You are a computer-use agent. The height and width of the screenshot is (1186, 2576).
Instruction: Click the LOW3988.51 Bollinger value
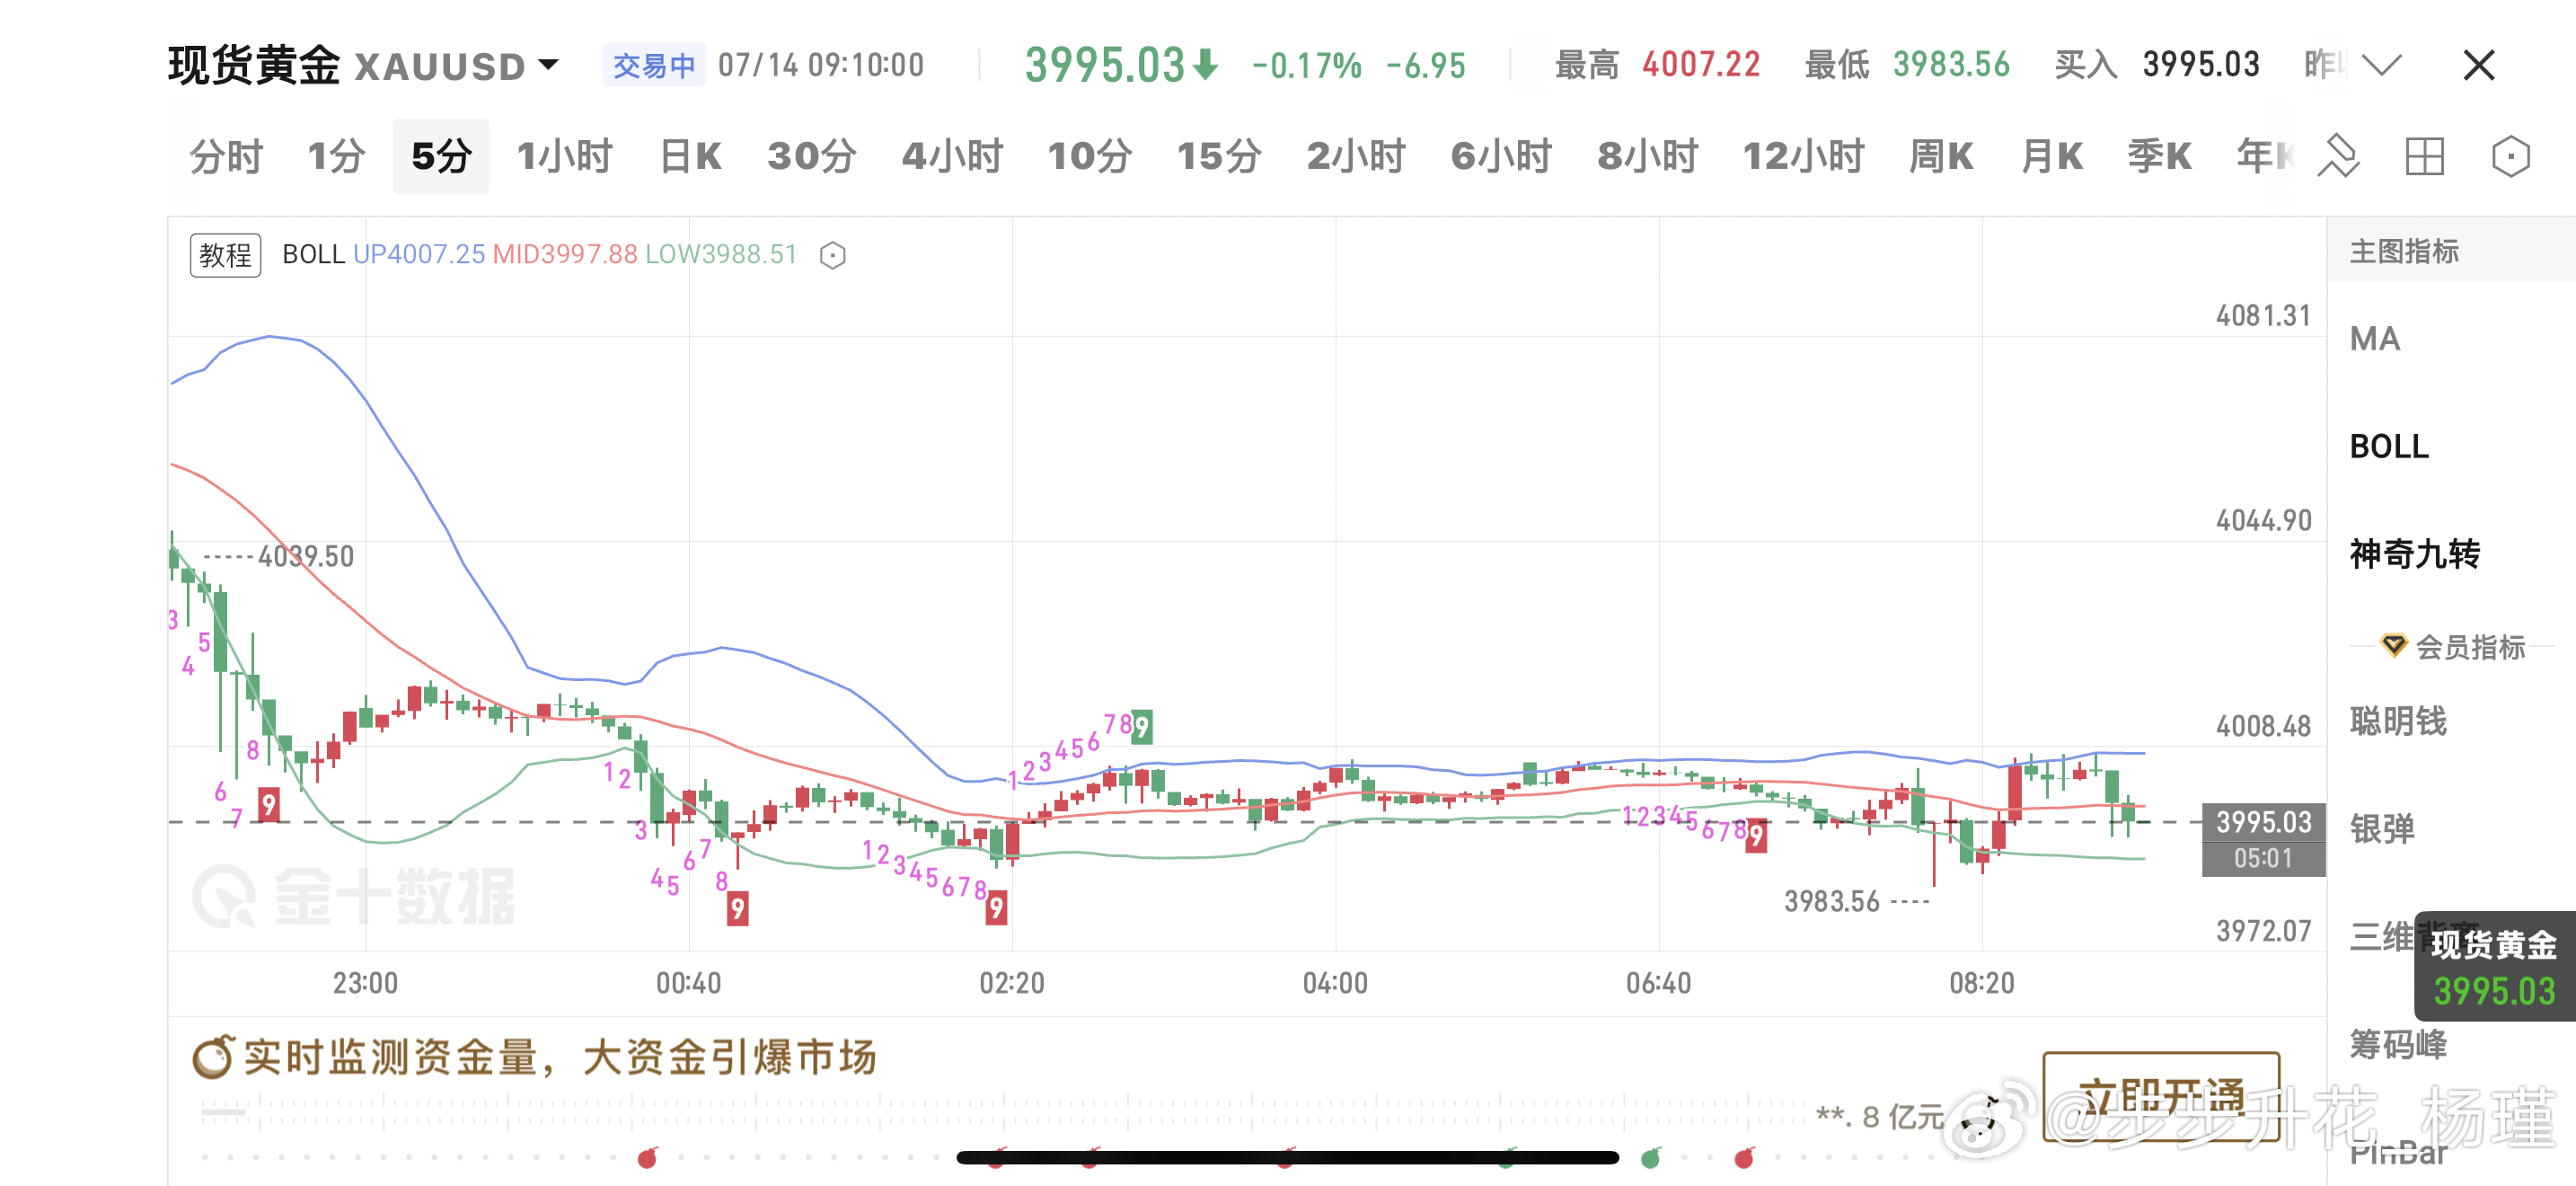coord(720,254)
